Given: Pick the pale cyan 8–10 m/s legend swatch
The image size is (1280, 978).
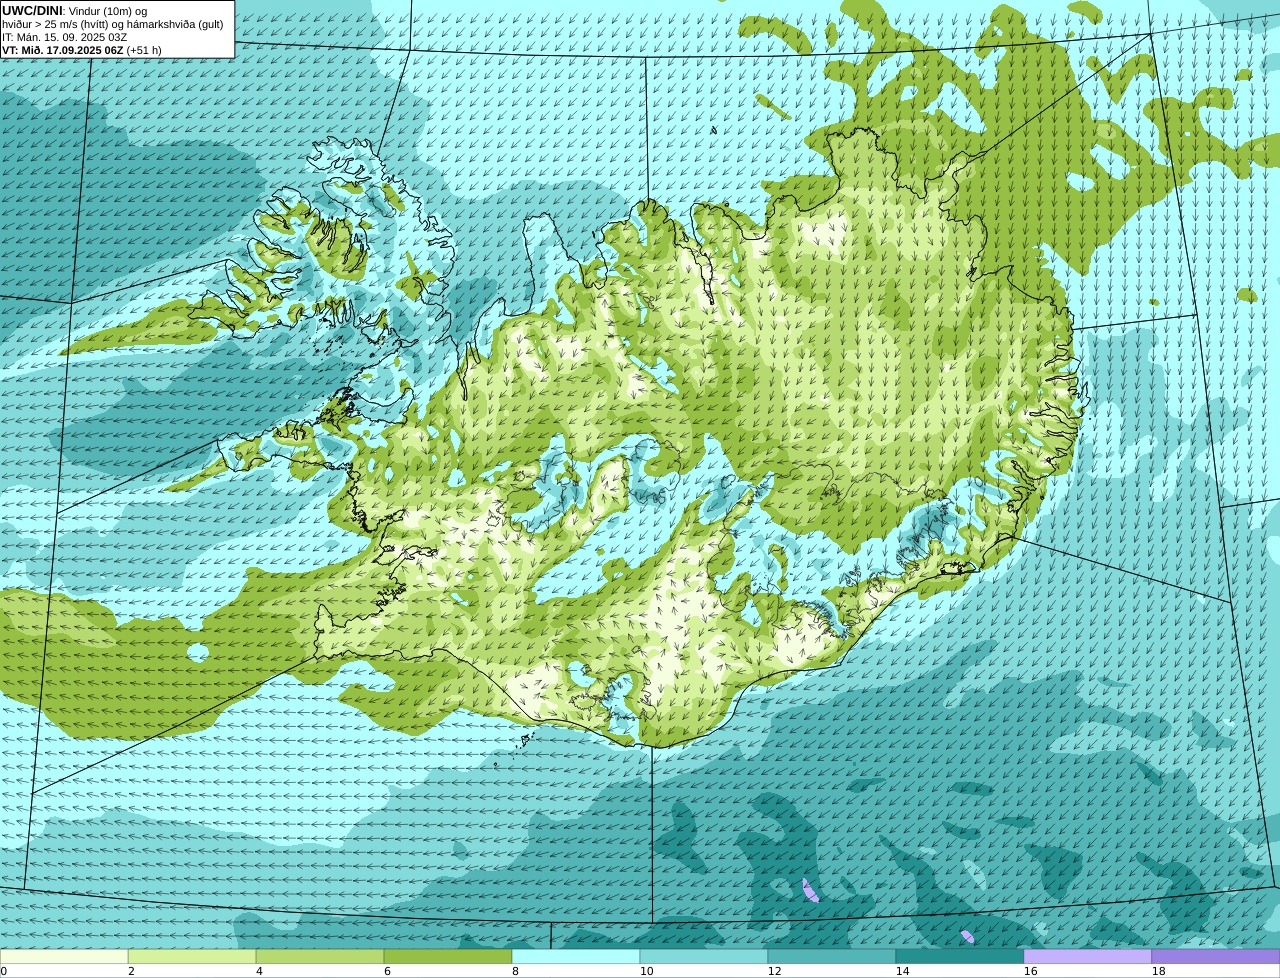Looking at the screenshot, I should pos(576,956).
